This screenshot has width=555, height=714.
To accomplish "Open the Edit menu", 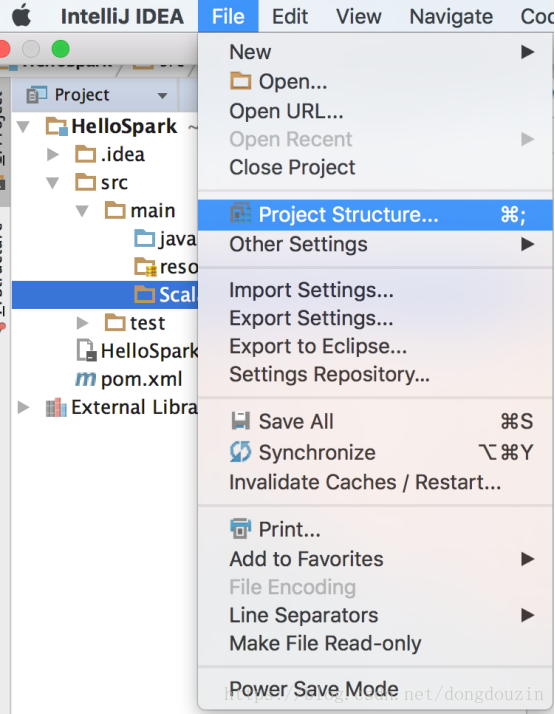I will [x=290, y=16].
